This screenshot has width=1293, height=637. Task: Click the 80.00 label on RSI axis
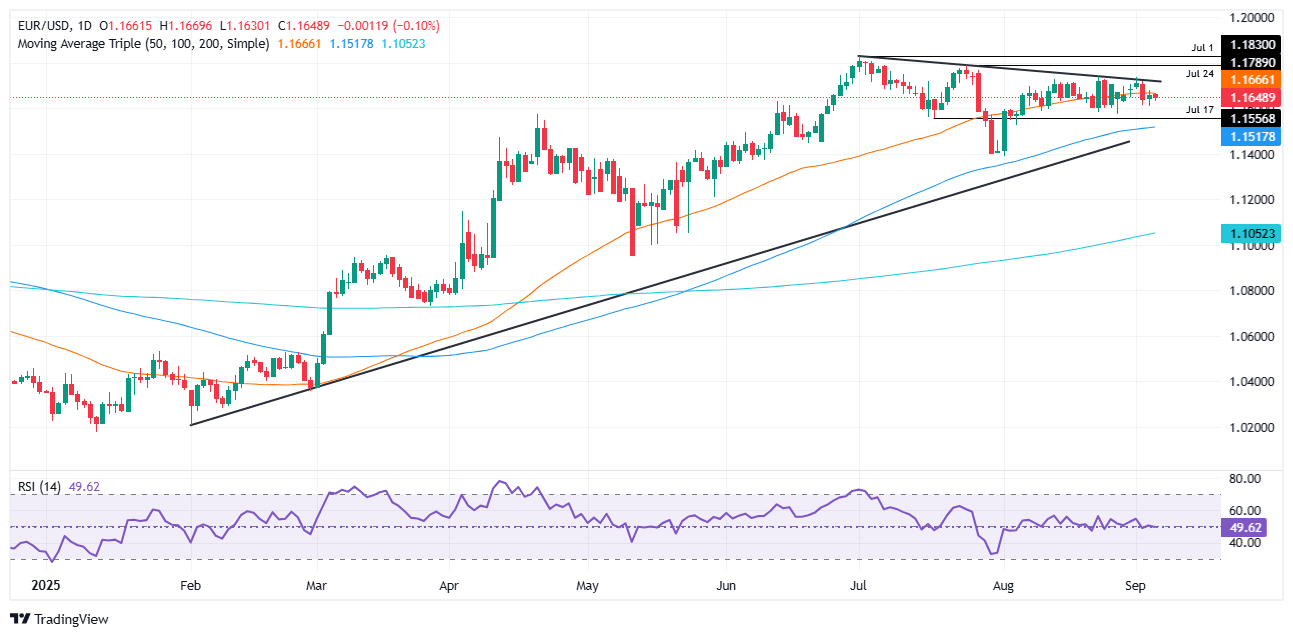(x=1241, y=478)
